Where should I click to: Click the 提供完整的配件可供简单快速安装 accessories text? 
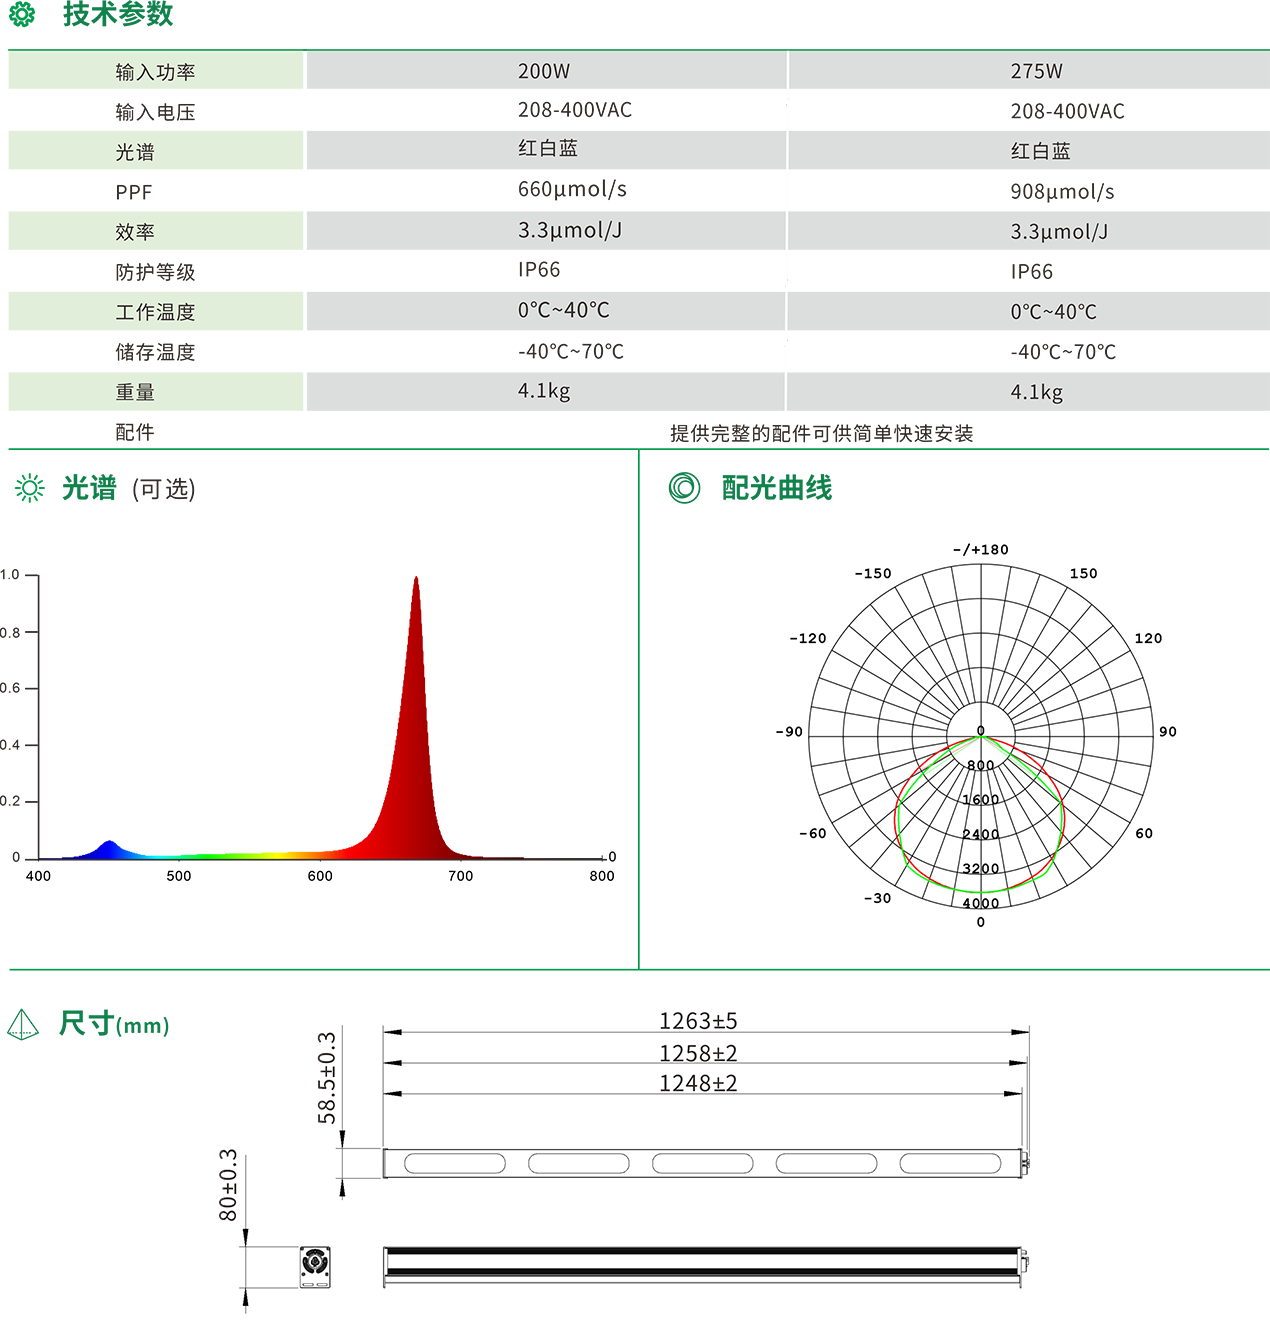[821, 433]
